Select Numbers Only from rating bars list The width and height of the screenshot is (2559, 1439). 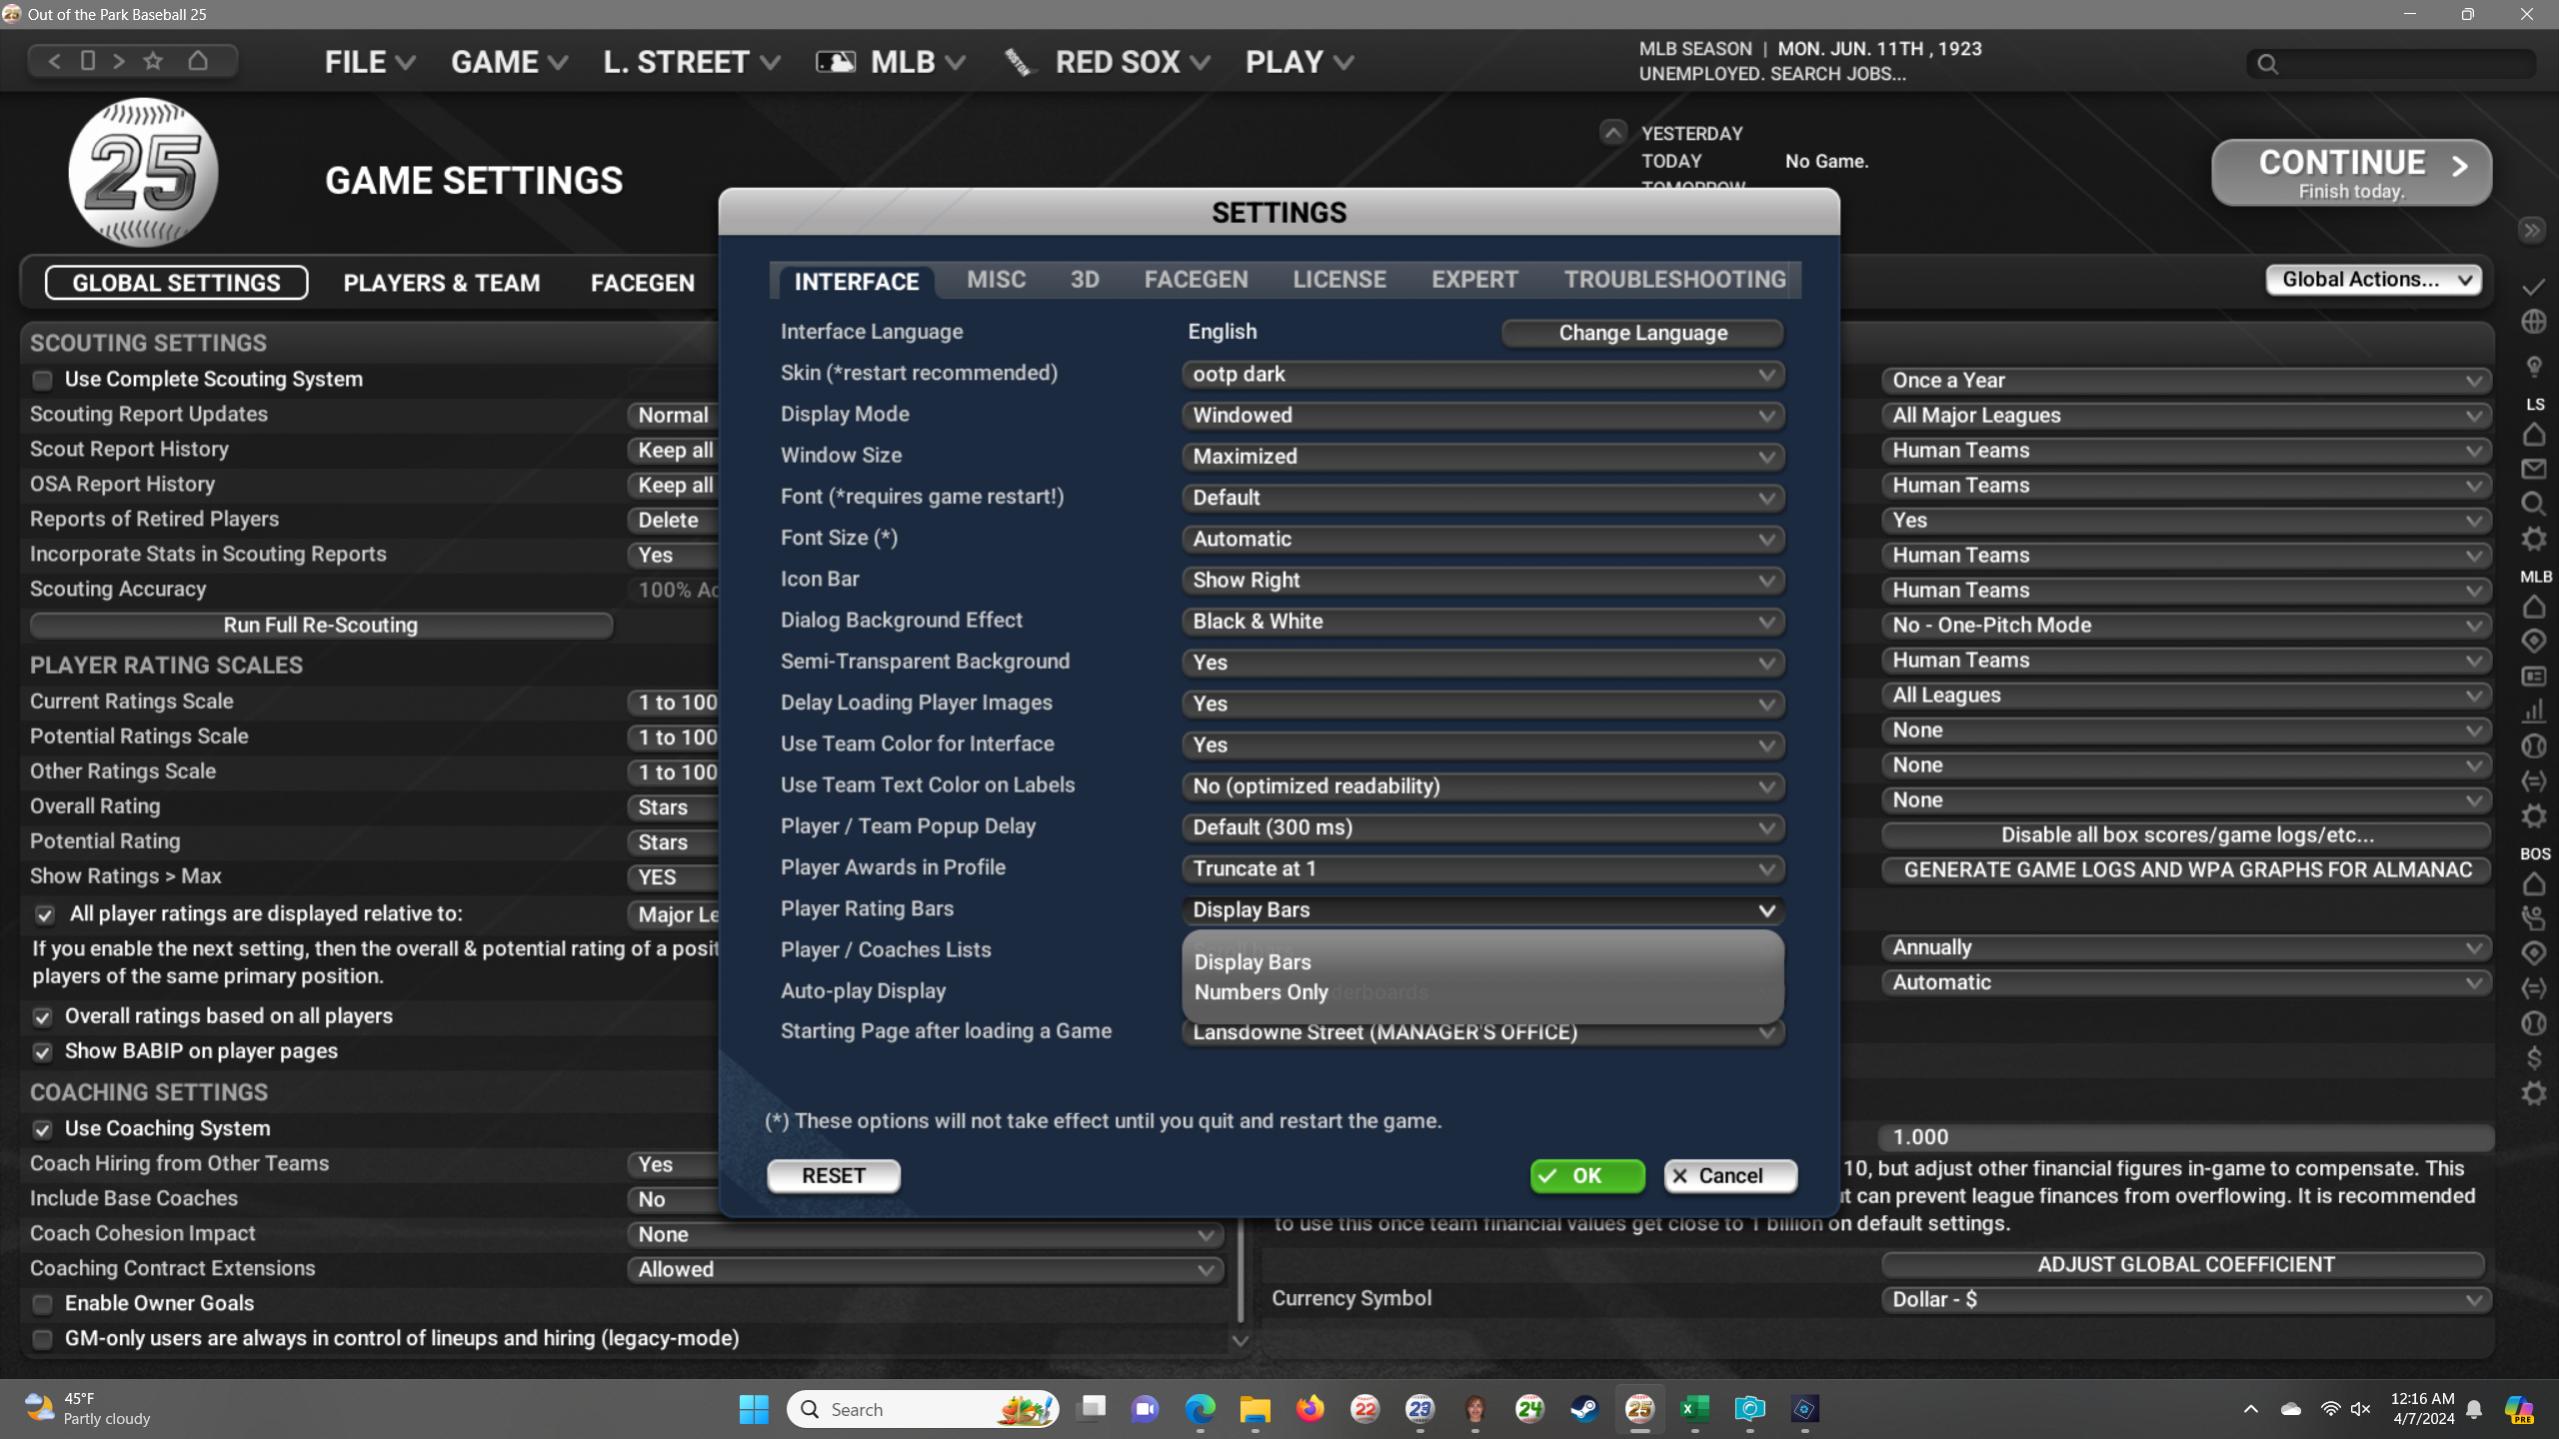point(1260,992)
